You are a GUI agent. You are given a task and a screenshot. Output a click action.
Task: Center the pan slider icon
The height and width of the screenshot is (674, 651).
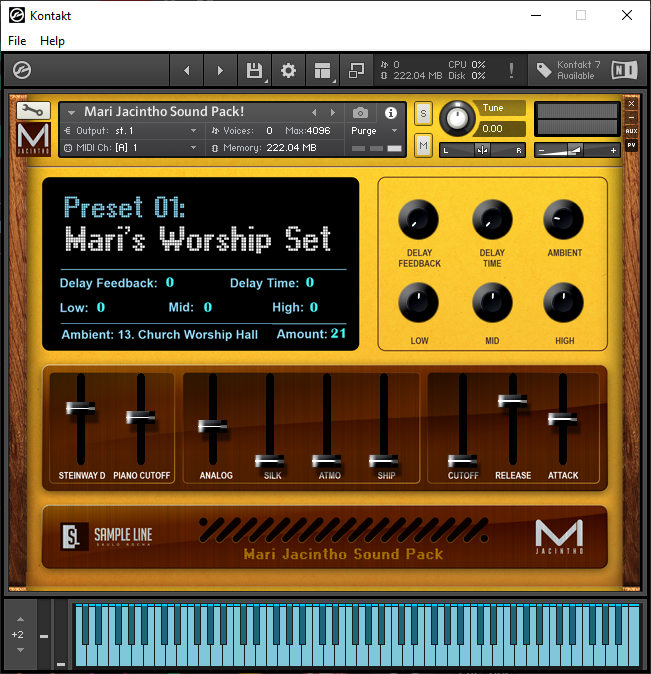[x=482, y=150]
